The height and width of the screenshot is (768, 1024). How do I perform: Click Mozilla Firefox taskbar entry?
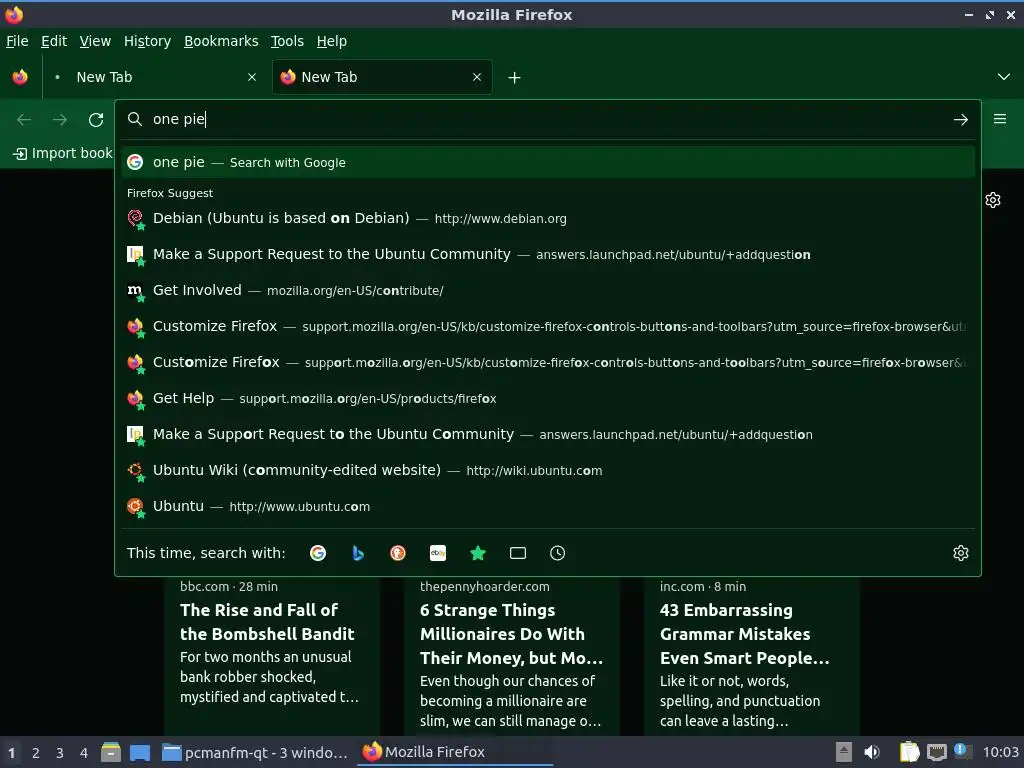coord(455,752)
